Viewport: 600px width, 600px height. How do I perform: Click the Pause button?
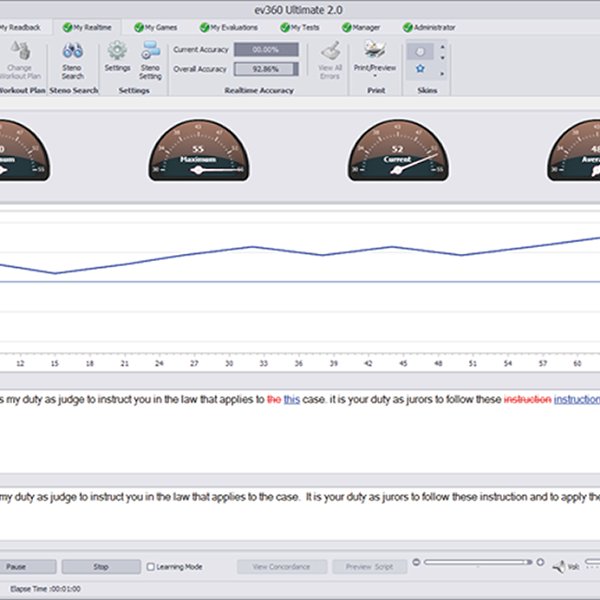click(28, 567)
